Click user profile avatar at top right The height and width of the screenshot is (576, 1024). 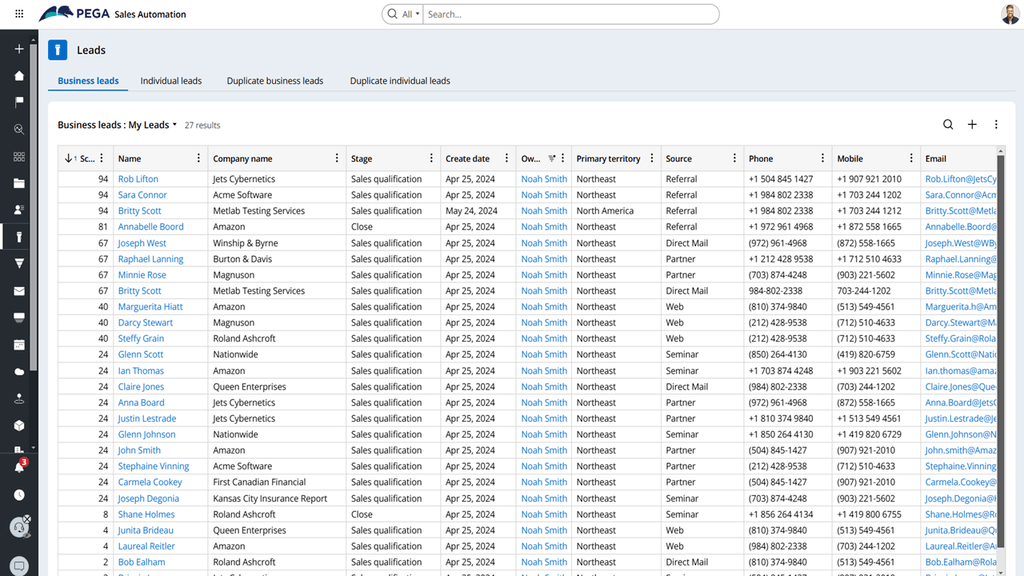pyautogui.click(x=1010, y=14)
